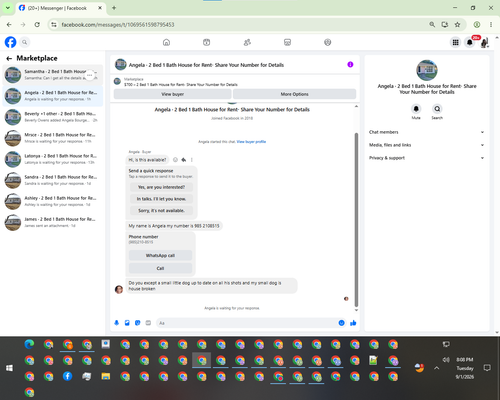
Task: Click the WhatsApp call button
Action: (x=160, y=255)
